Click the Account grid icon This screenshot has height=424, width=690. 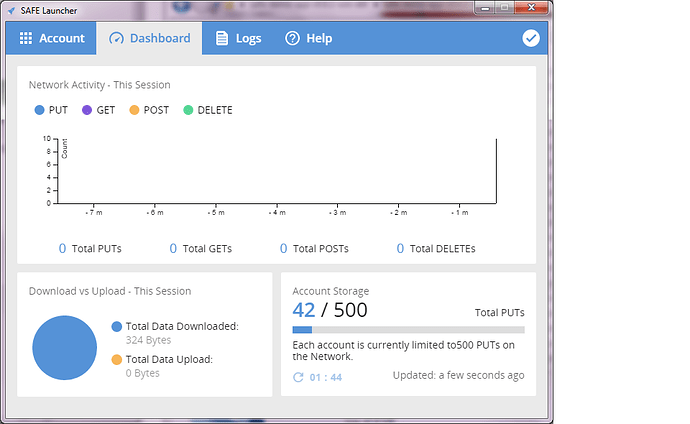pos(26,38)
